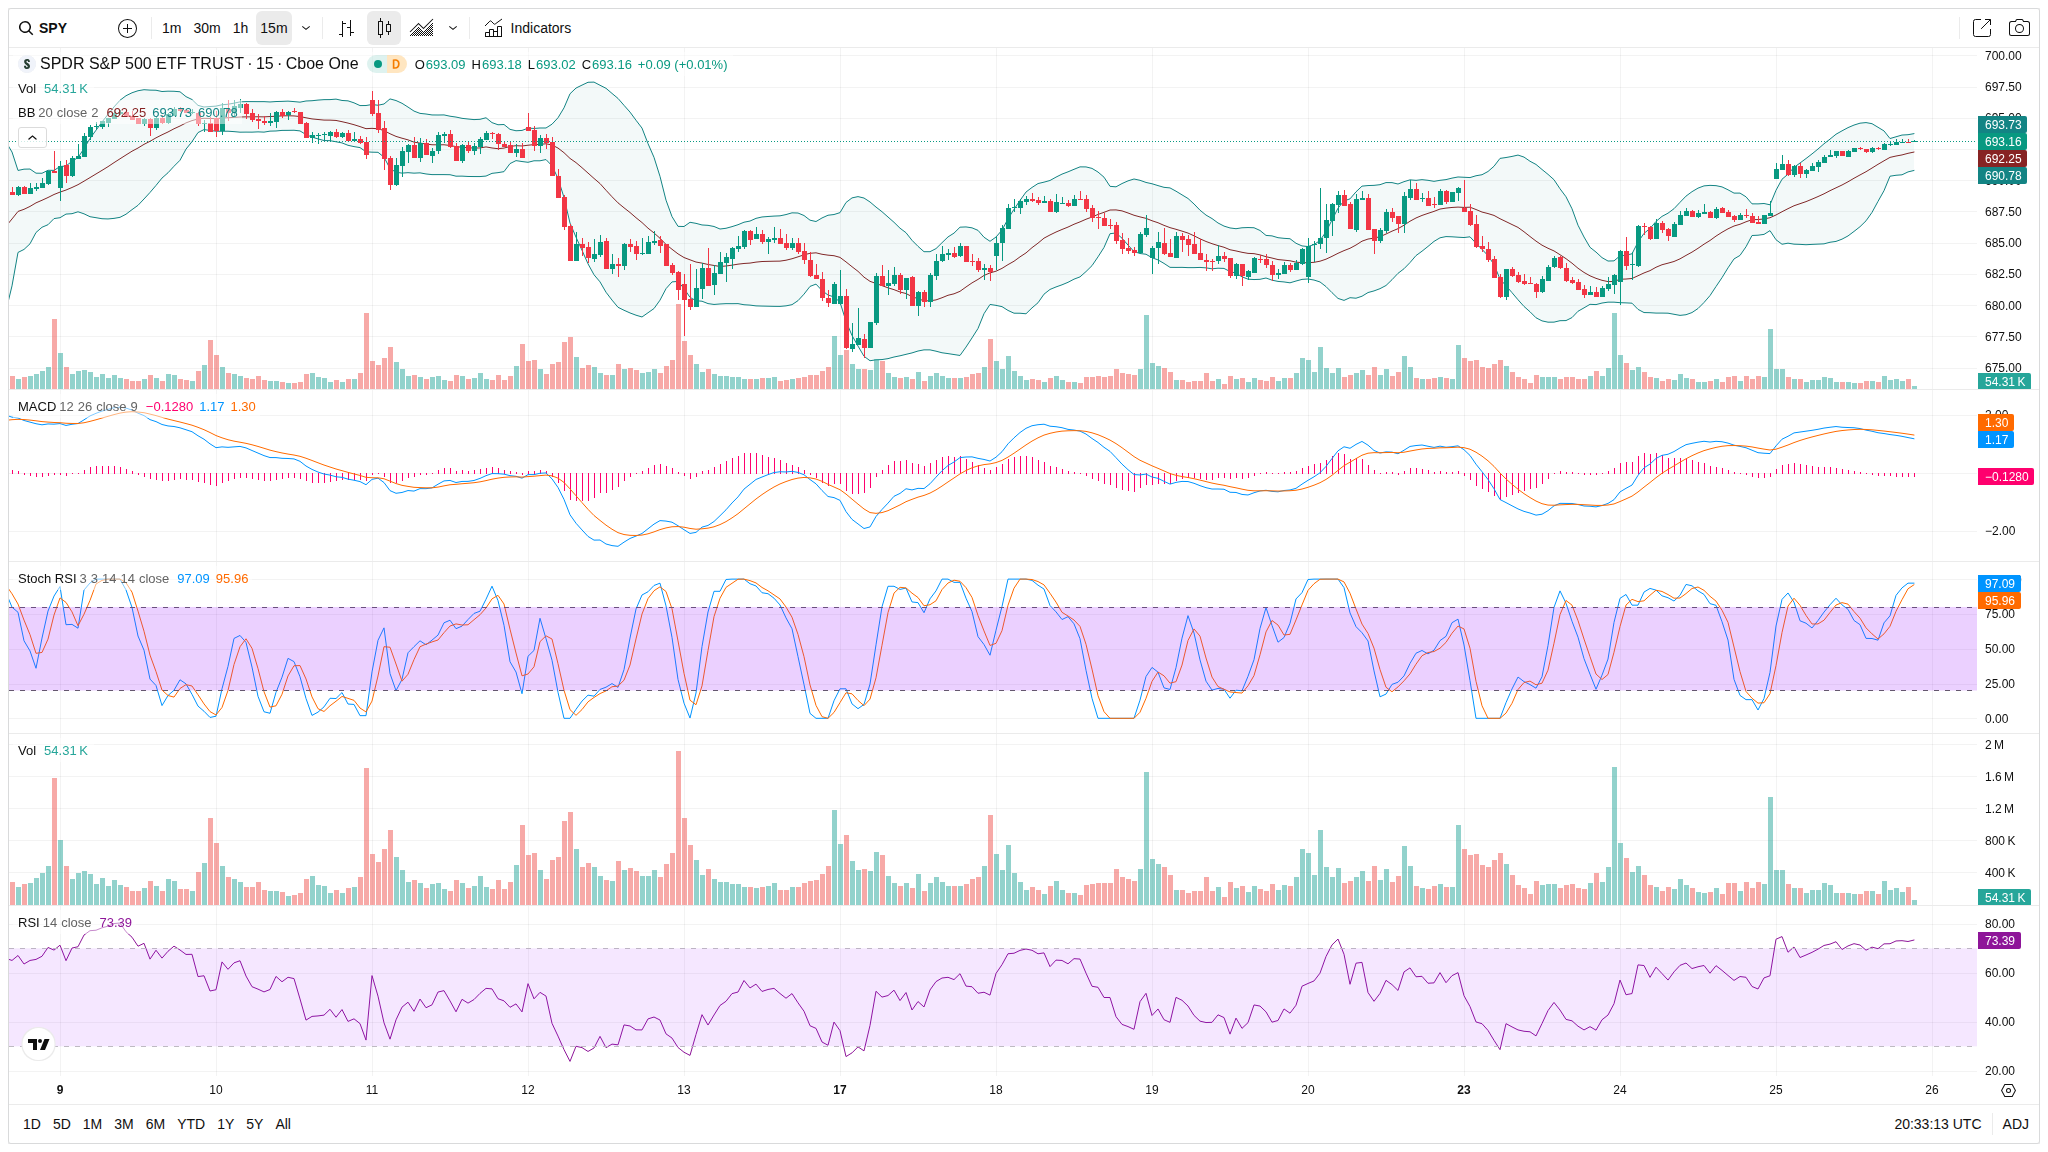2048x1152 pixels.
Task: Click the 693.16 current price label
Action: coord(2002,142)
